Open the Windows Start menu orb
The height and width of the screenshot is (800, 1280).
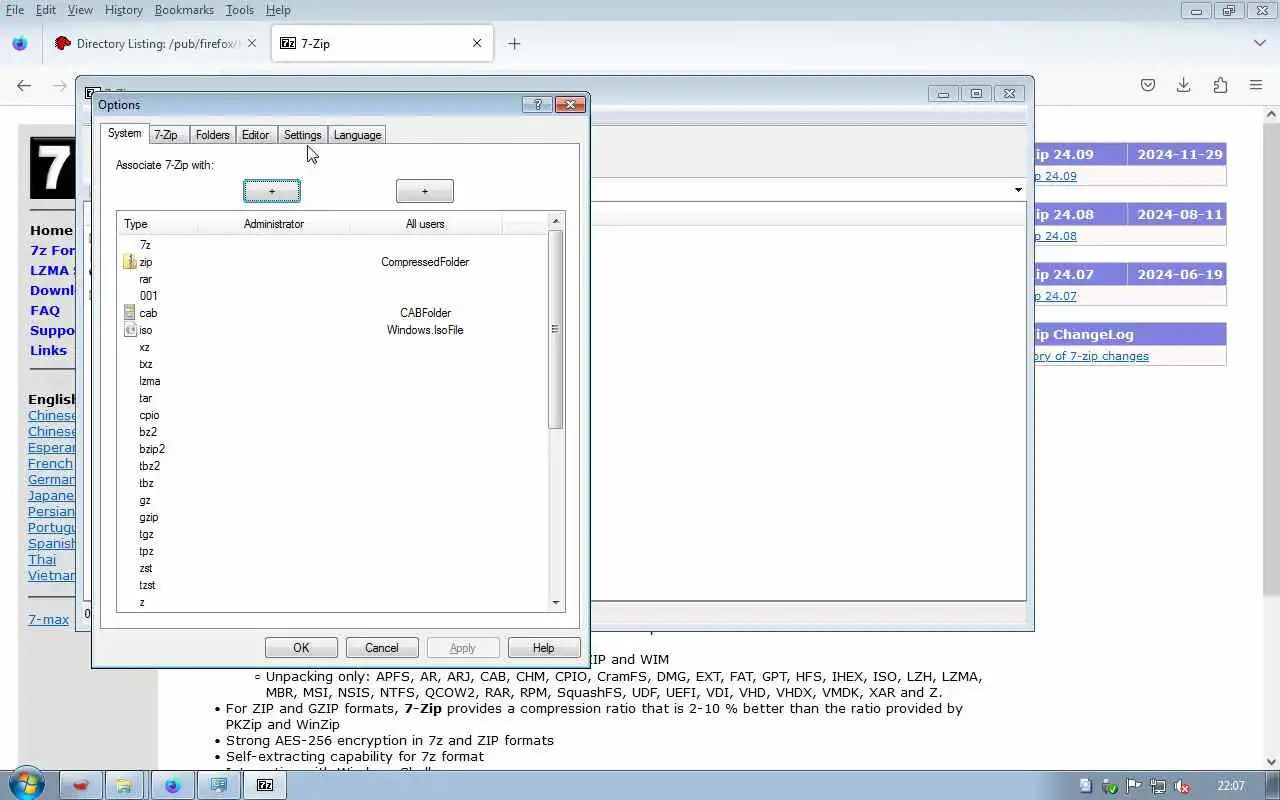click(x=25, y=785)
